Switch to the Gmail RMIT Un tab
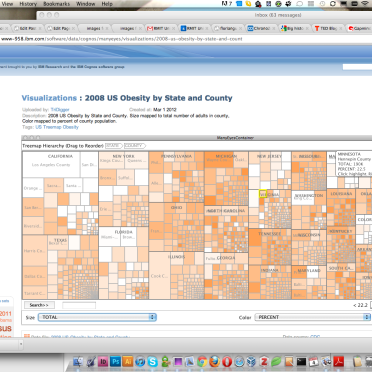Viewport: 372px width, 372px height. pyautogui.click(x=161, y=29)
